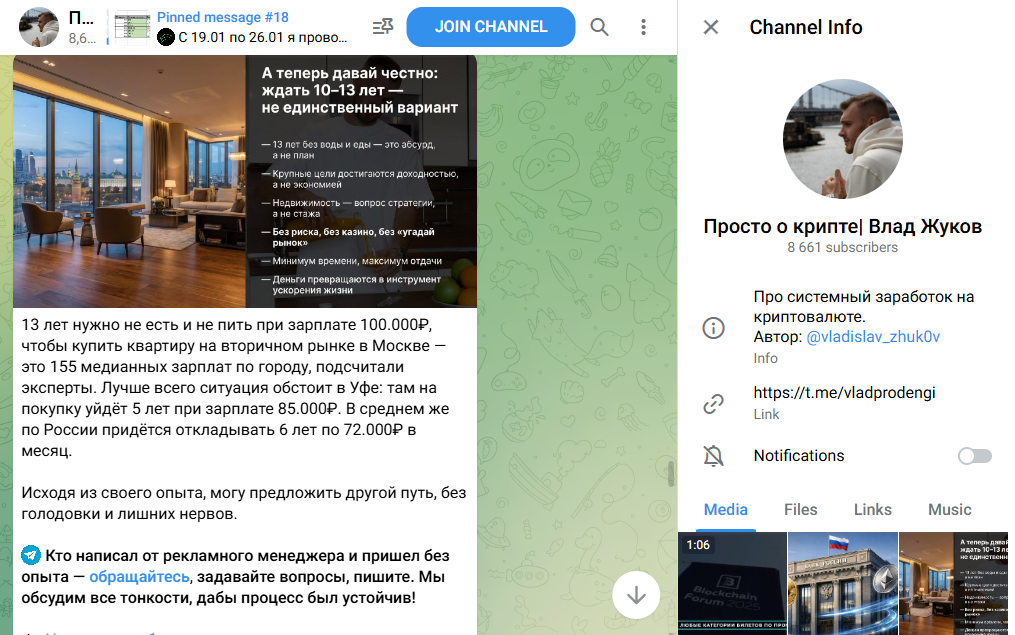Close the Channel Info panel
The image size is (1015, 635).
tap(710, 27)
